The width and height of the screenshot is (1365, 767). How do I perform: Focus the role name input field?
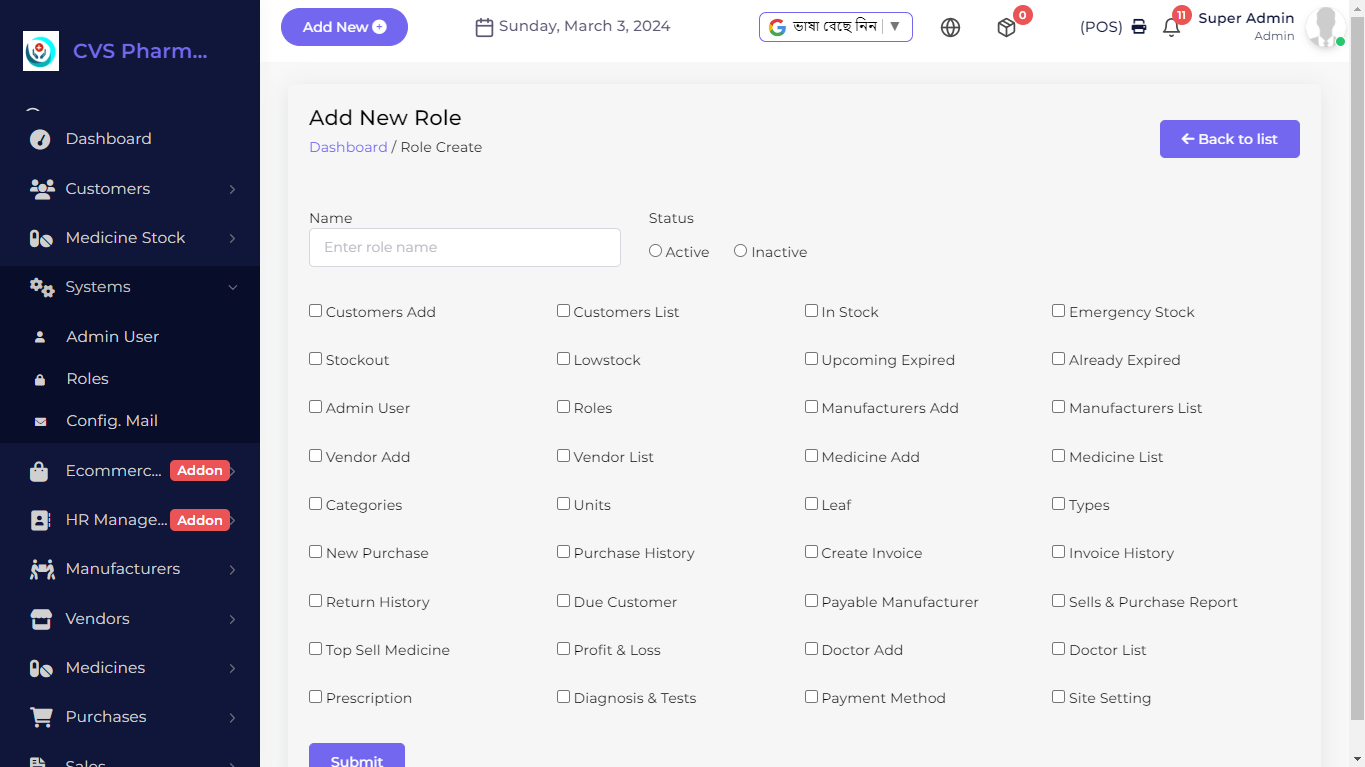465,247
